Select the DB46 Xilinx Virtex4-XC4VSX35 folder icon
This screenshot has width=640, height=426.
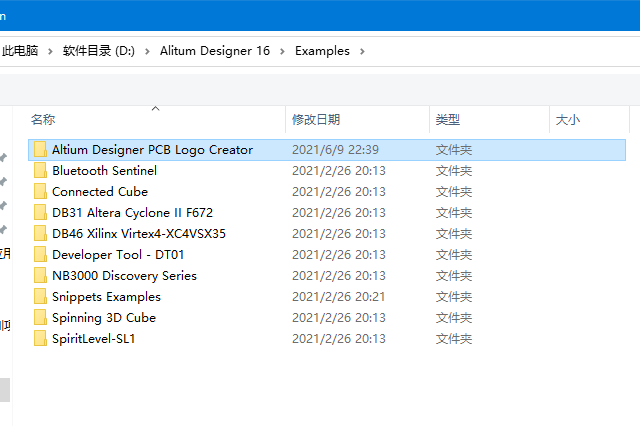[40, 234]
